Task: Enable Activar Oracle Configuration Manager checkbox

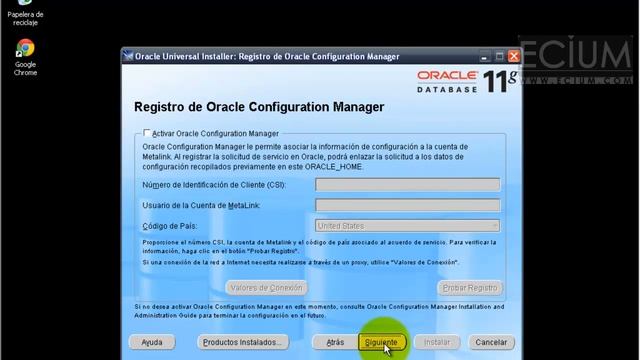Action: pos(147,133)
